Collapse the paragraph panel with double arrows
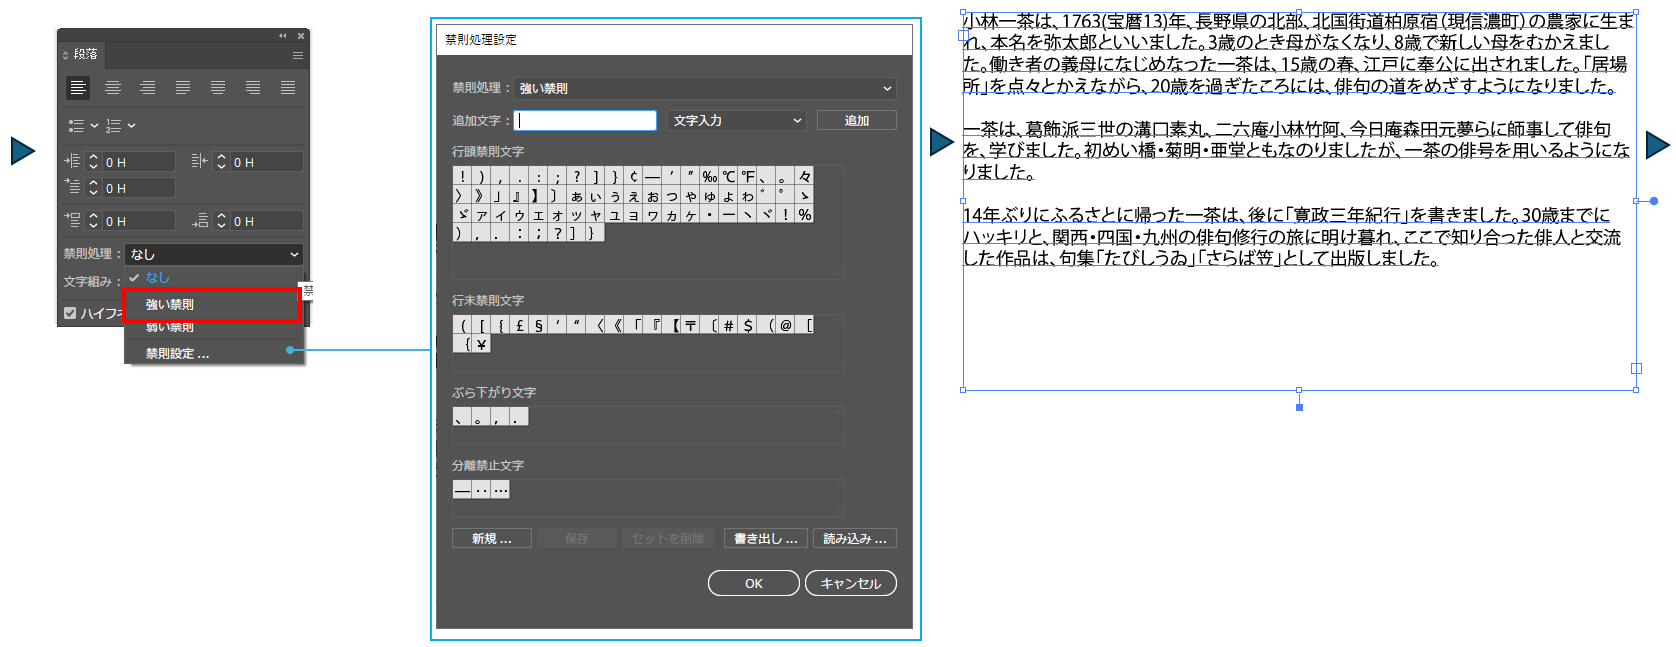Image resolution: width=1676 pixels, height=647 pixels. (x=282, y=36)
